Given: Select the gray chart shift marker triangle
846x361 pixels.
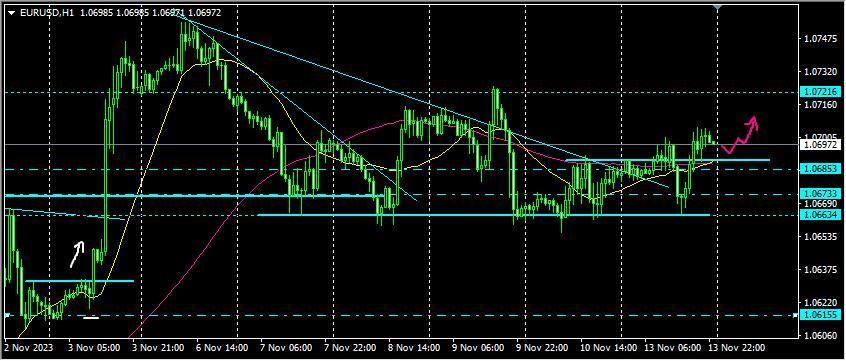Looking at the screenshot, I should (717, 7).
